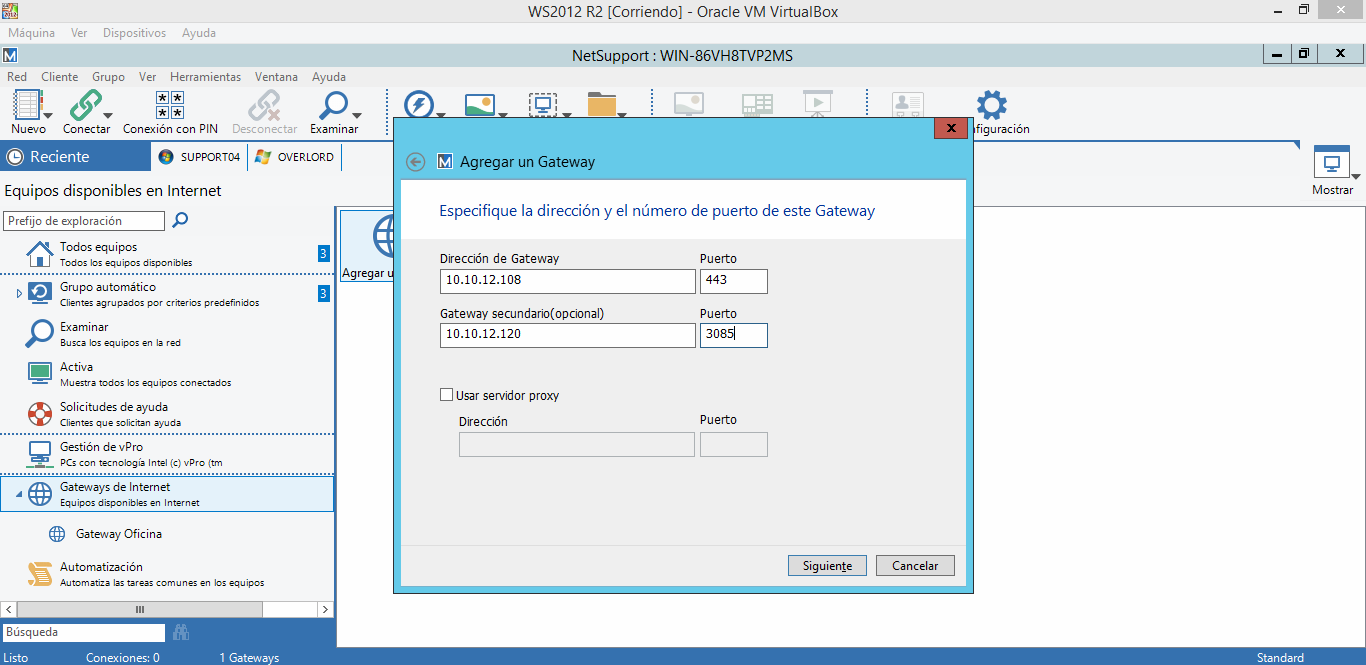Open the Cliente menu
Screen dimensions: 1366x665
pyautogui.click(x=59, y=77)
